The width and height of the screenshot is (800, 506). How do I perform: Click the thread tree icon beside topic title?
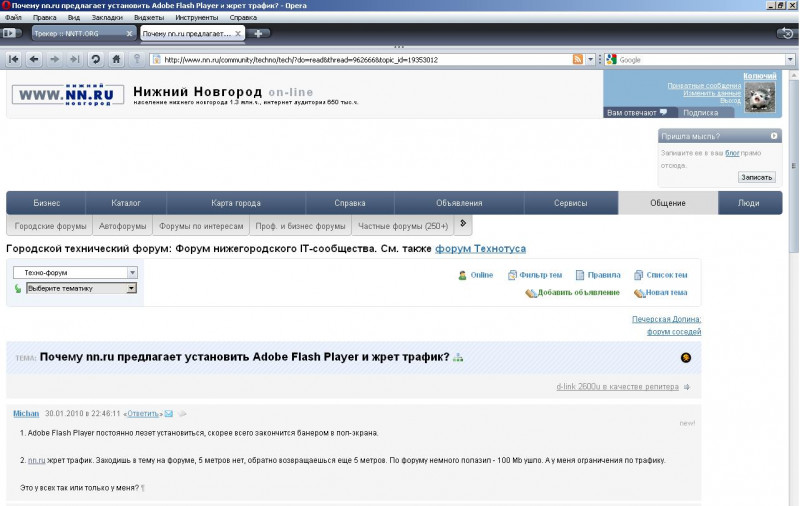458,358
